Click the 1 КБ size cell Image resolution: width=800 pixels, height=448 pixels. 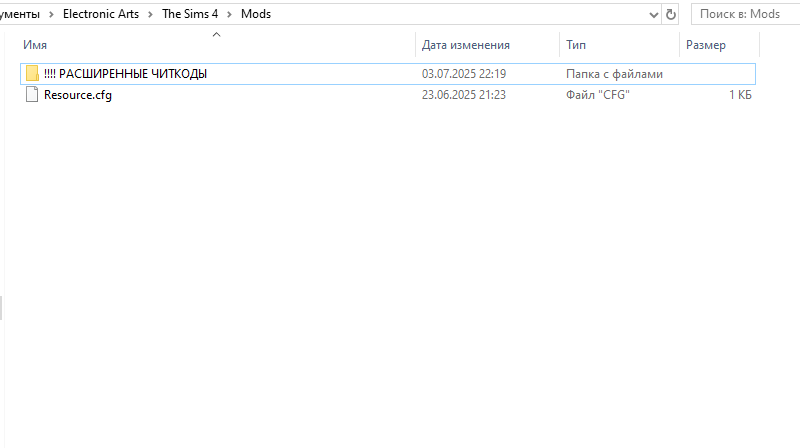(x=740, y=95)
